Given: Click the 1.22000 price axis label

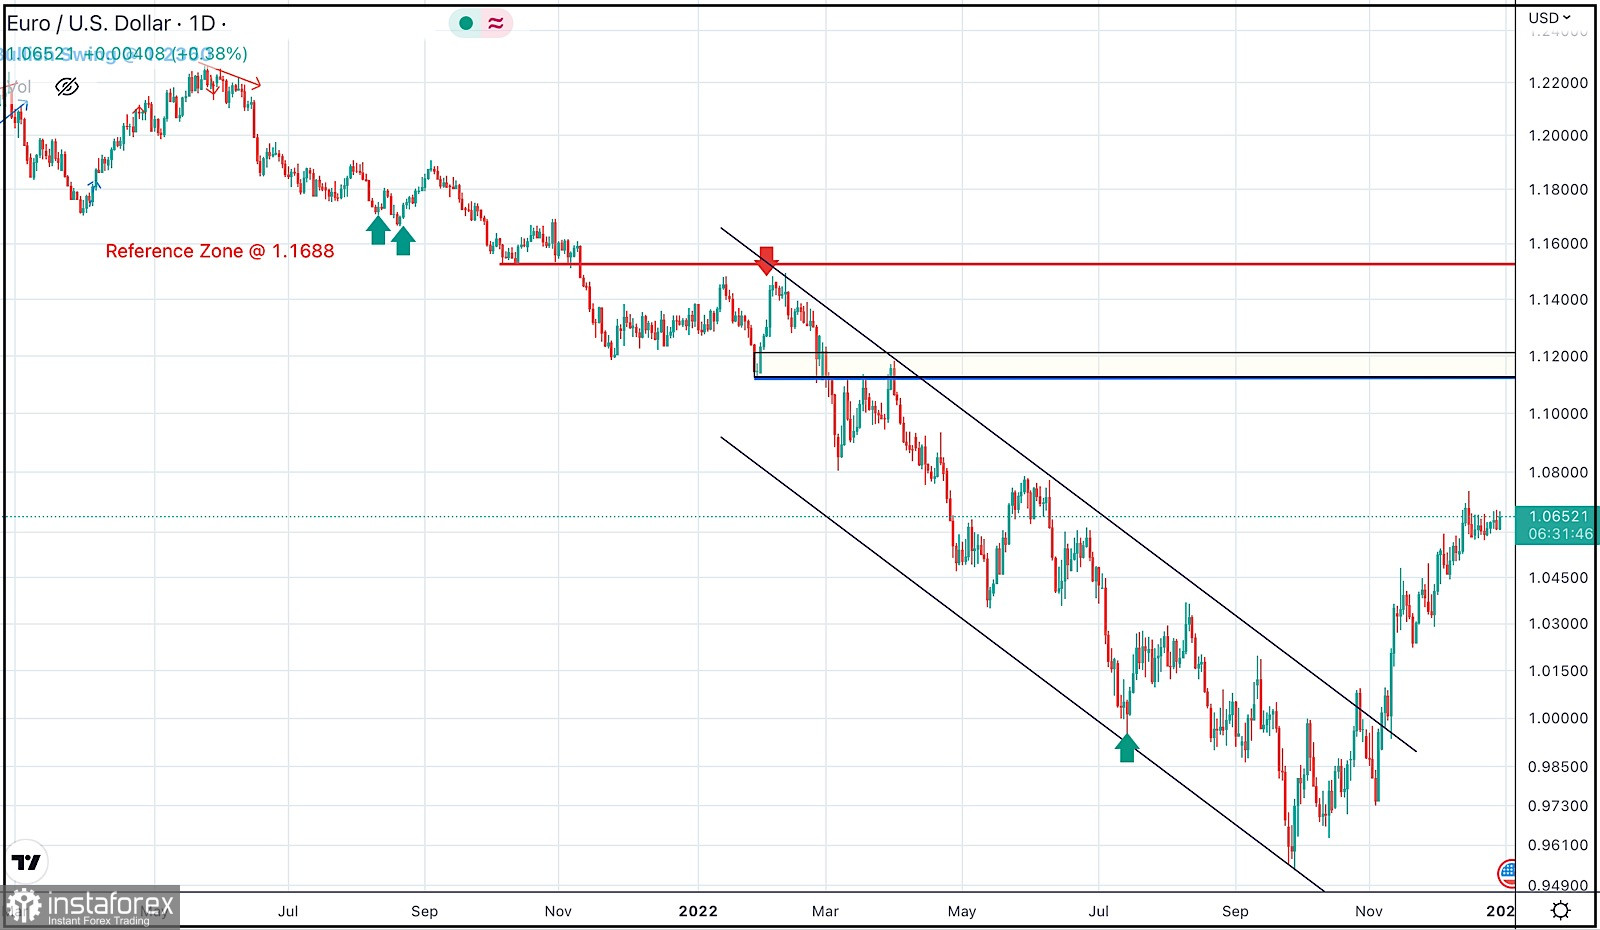Looking at the screenshot, I should [1558, 83].
